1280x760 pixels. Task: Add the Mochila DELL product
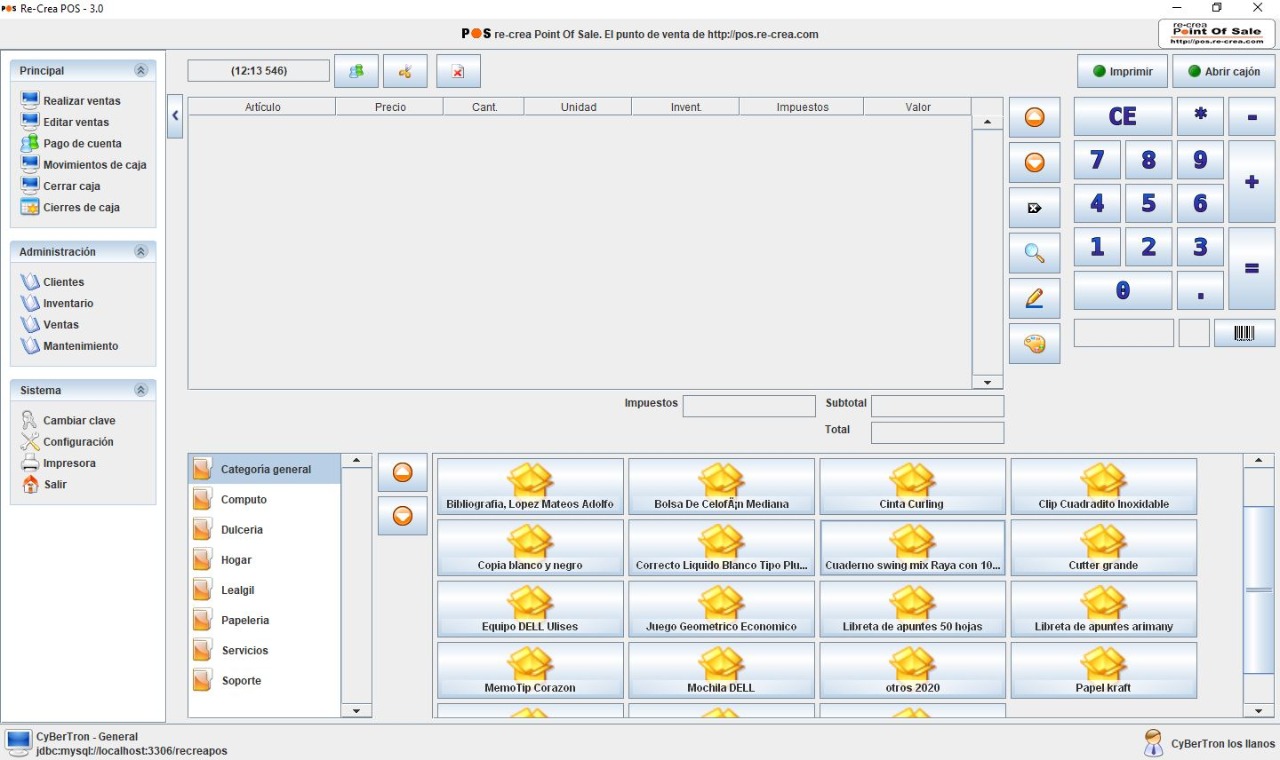coord(721,670)
